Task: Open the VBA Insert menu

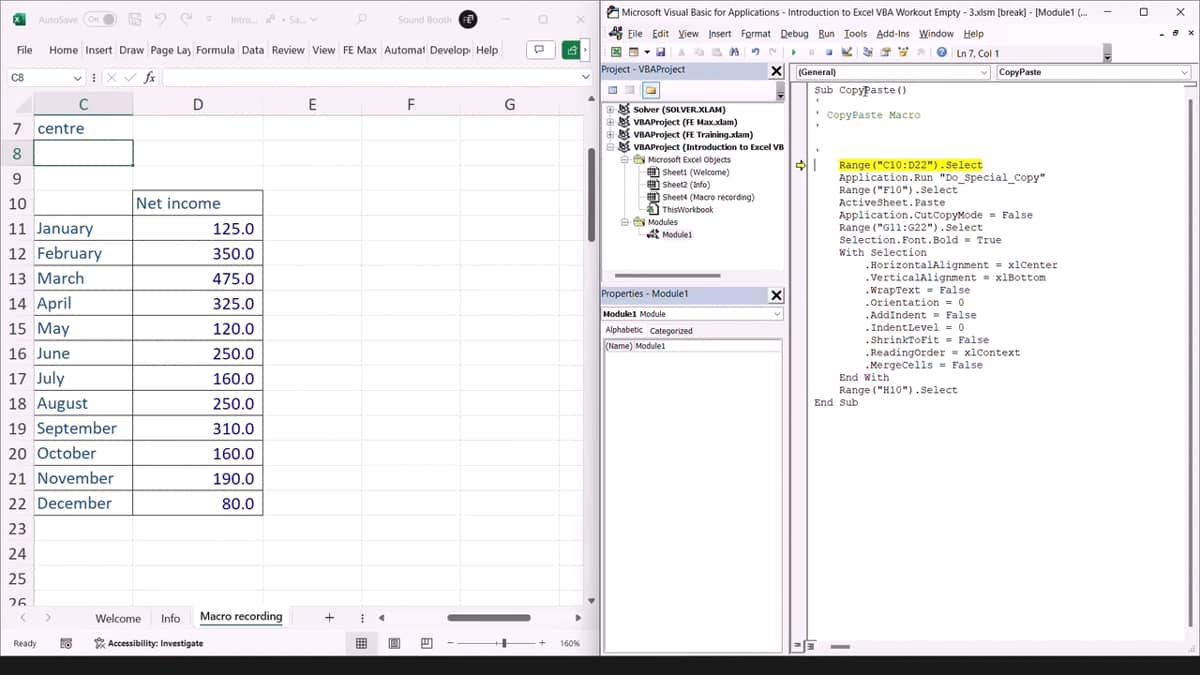Action: tap(720, 33)
